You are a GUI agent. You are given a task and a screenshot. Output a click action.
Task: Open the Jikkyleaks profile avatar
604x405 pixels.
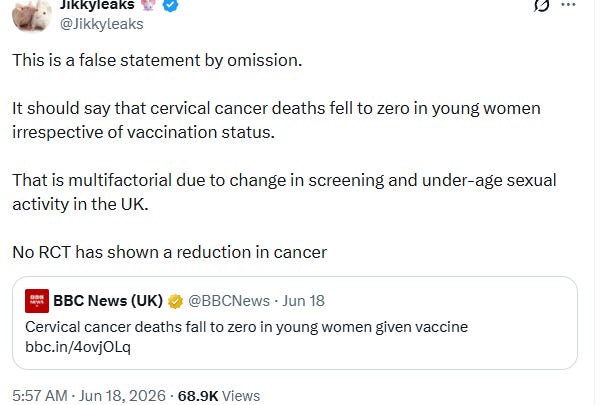32,15
